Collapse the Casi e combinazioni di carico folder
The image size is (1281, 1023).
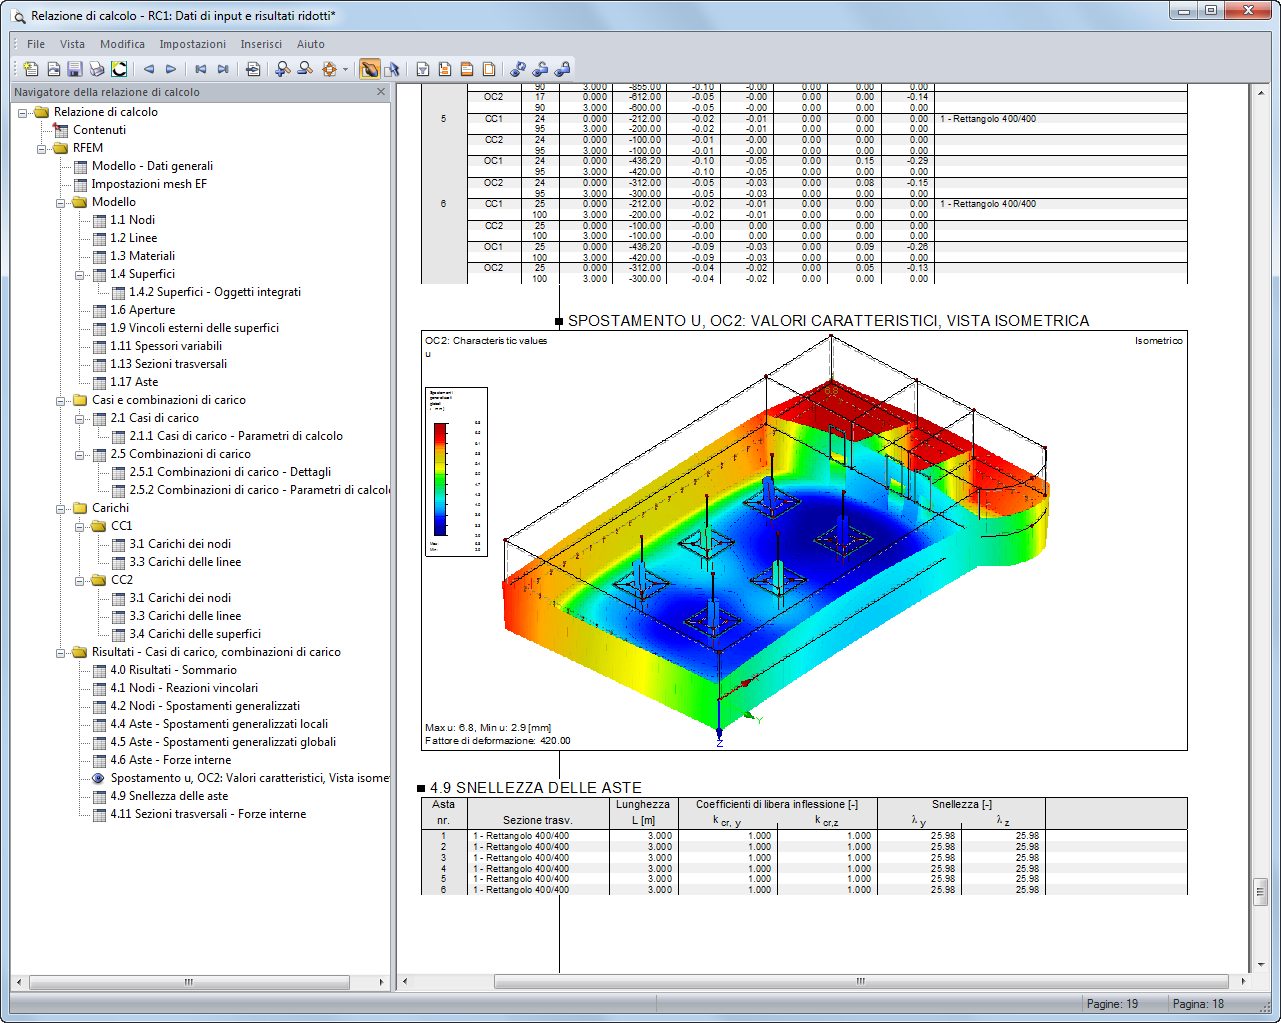[61, 400]
